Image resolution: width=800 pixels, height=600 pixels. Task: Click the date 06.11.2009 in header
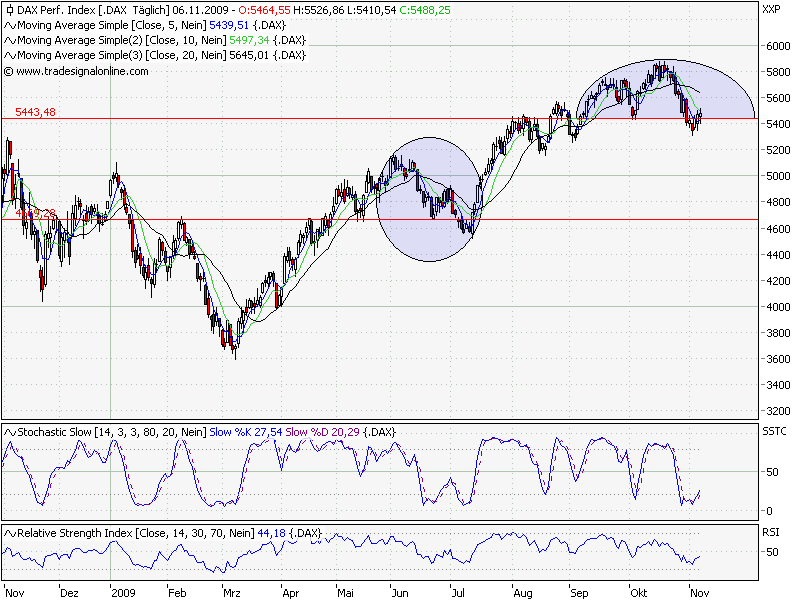click(x=200, y=10)
